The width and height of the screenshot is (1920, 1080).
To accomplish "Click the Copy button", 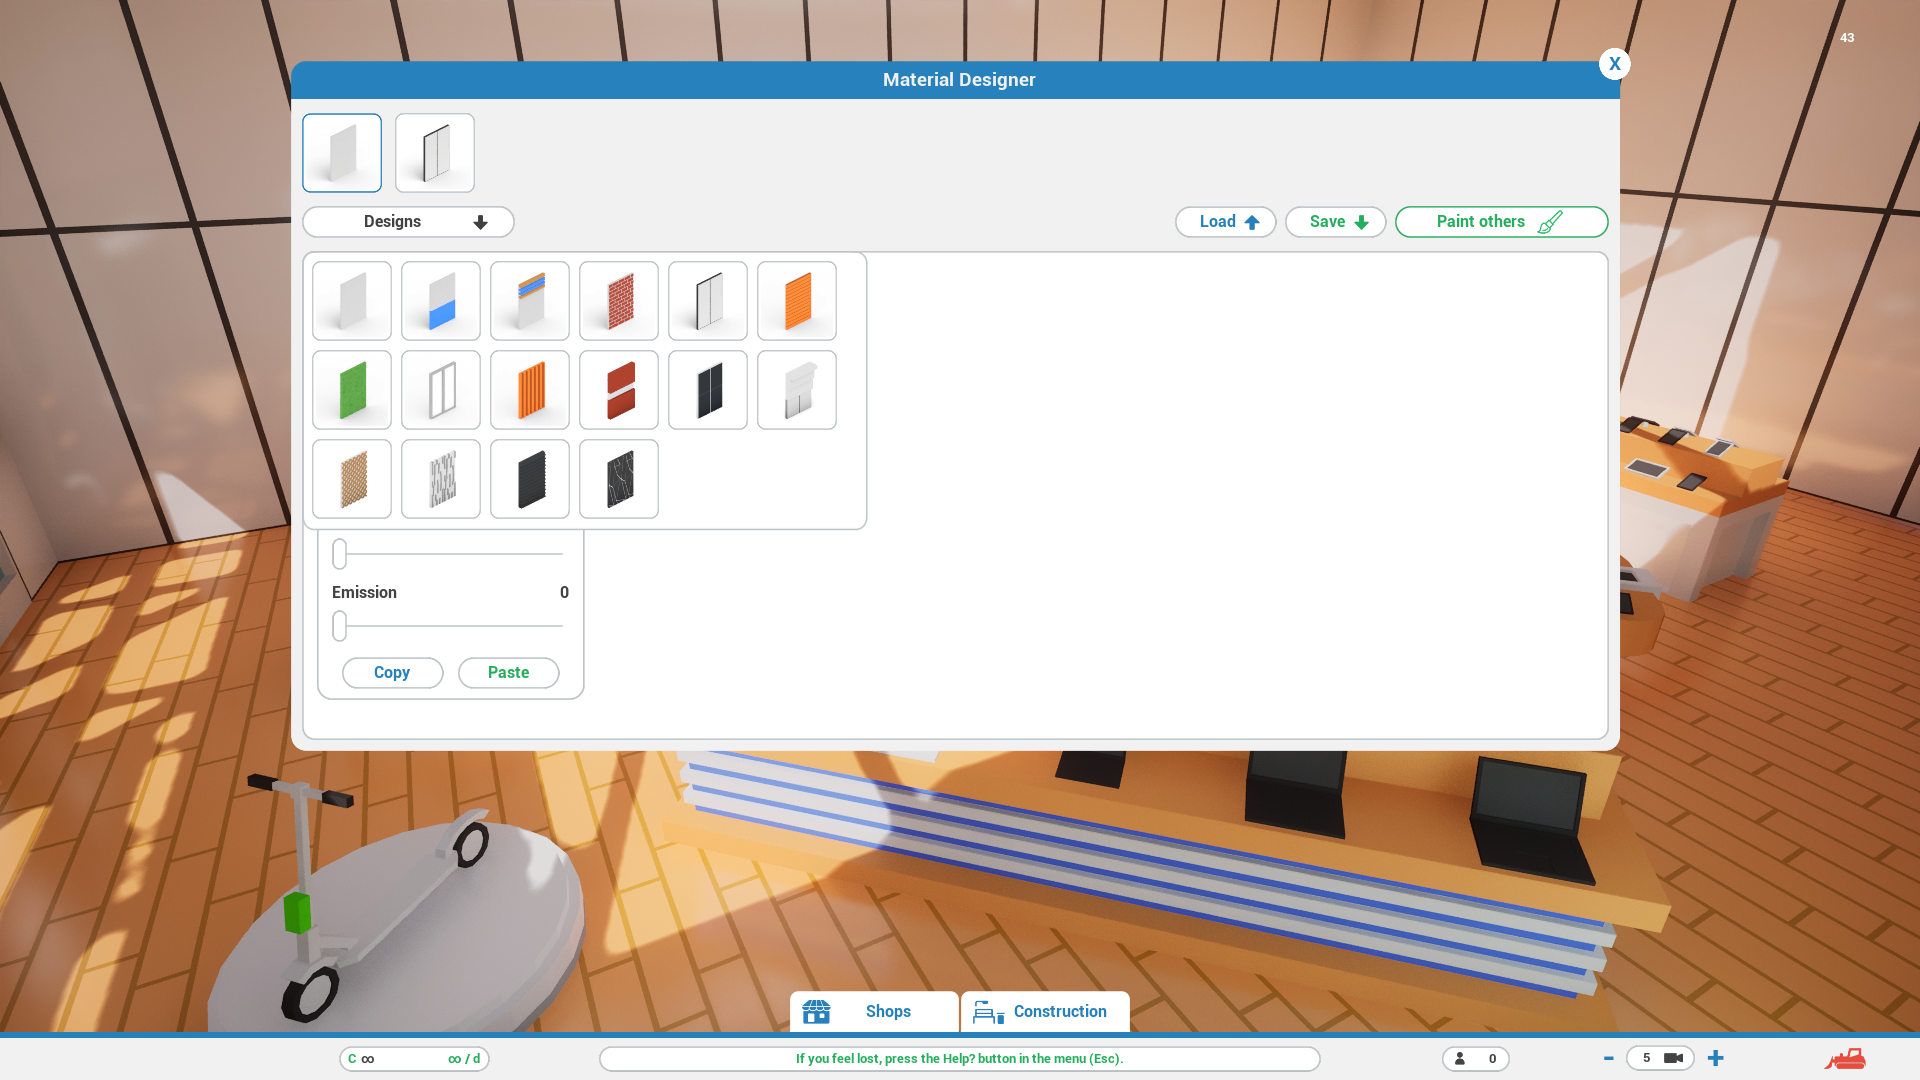I will pos(392,673).
